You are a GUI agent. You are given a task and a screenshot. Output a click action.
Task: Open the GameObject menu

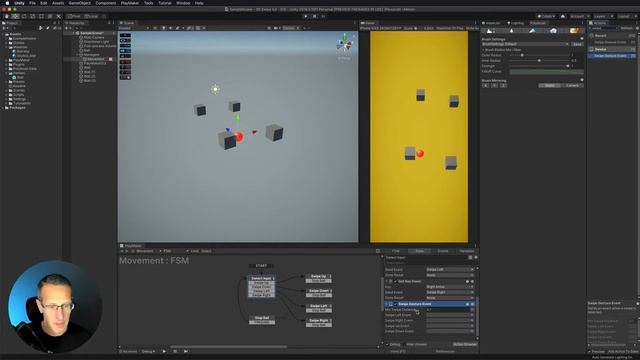(80, 3)
